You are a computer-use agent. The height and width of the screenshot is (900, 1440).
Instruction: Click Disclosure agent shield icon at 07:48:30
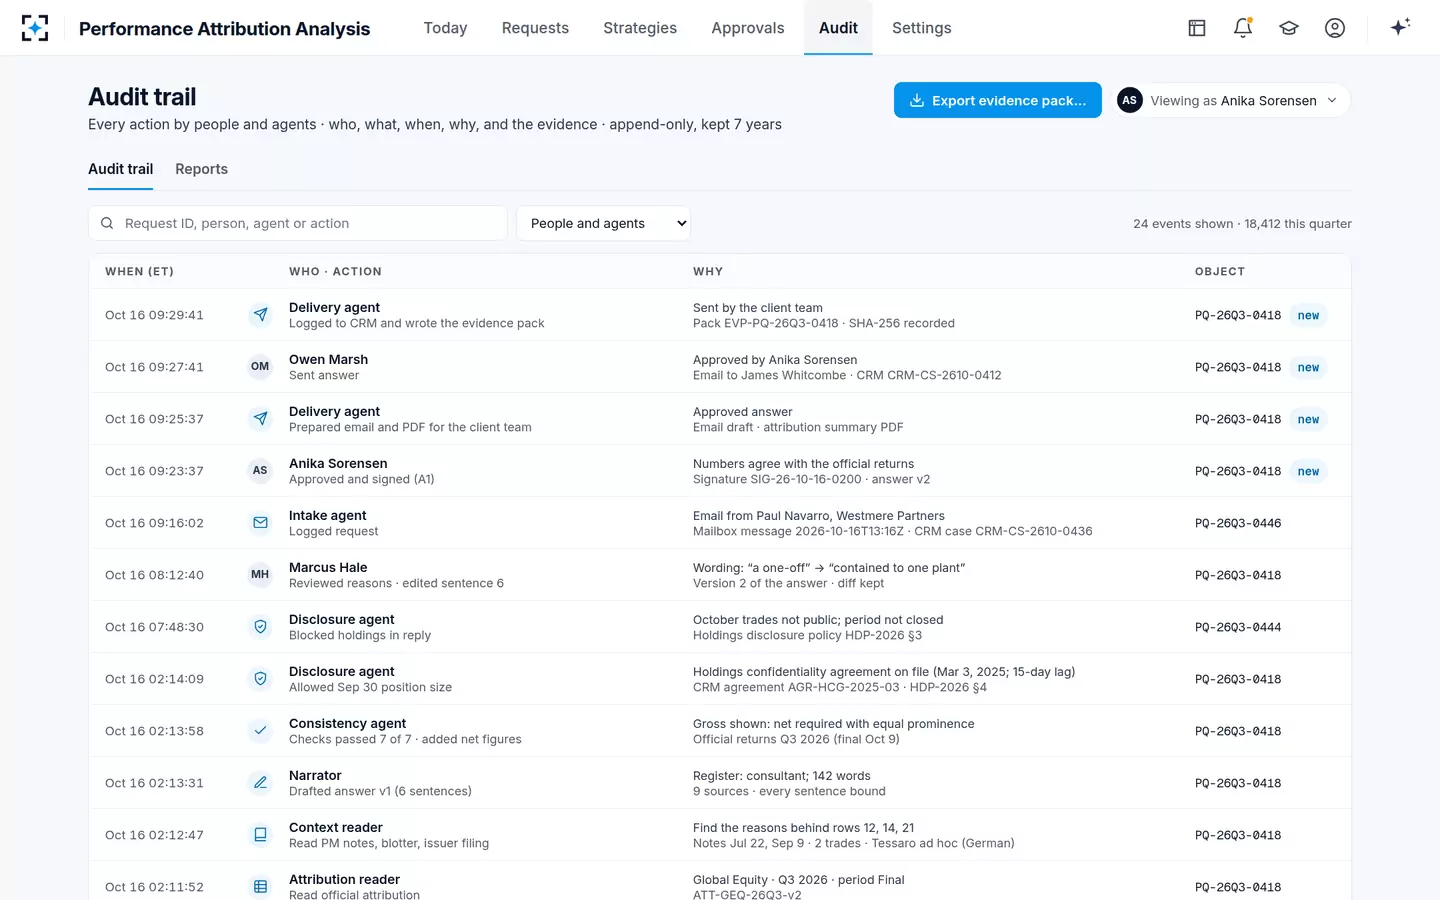(260, 627)
